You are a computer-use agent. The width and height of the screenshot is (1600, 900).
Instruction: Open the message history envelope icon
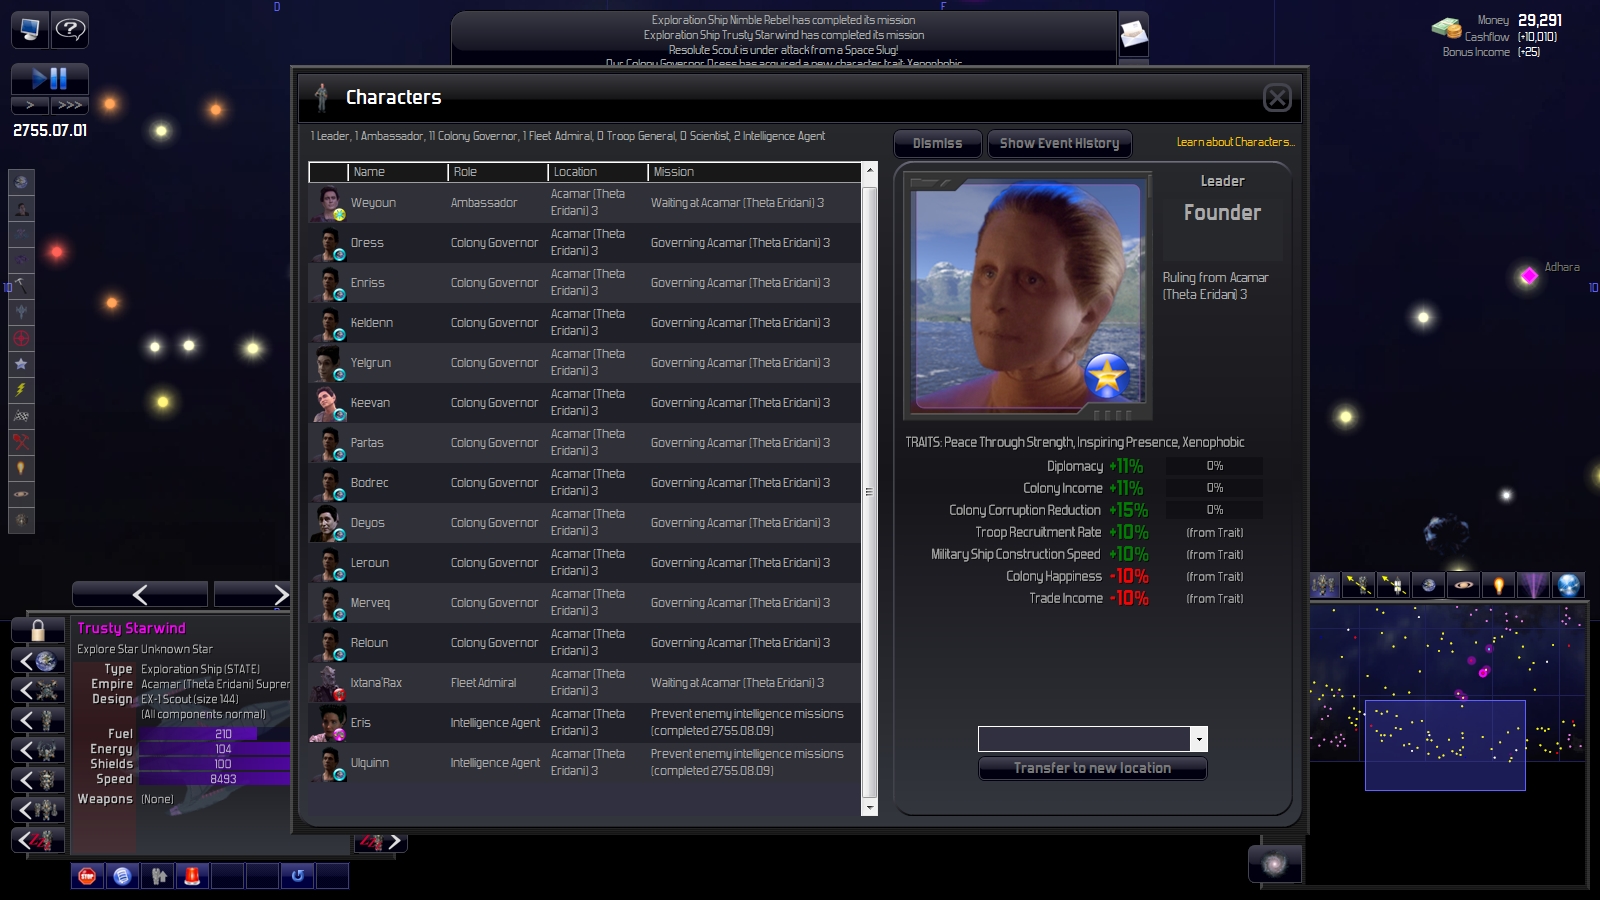coord(1133,35)
